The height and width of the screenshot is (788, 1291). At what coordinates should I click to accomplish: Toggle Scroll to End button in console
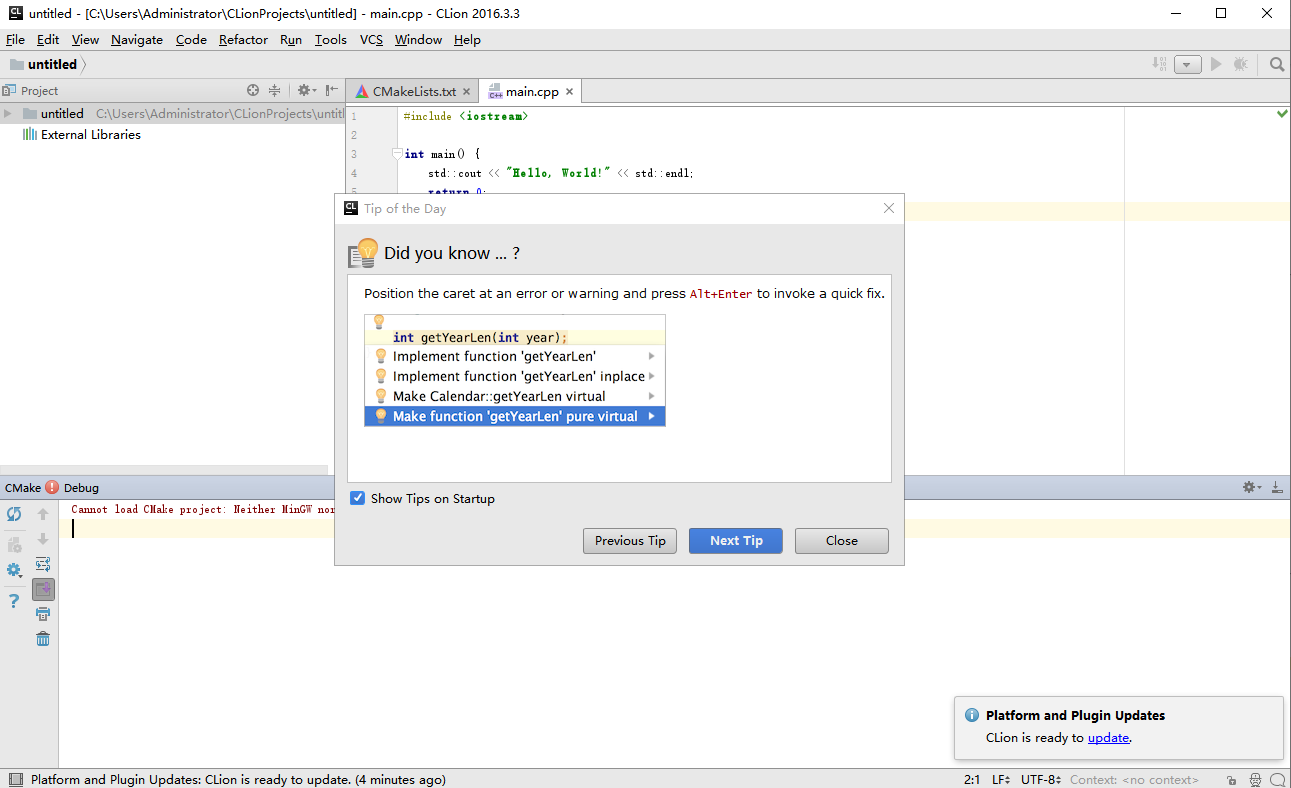pos(43,589)
